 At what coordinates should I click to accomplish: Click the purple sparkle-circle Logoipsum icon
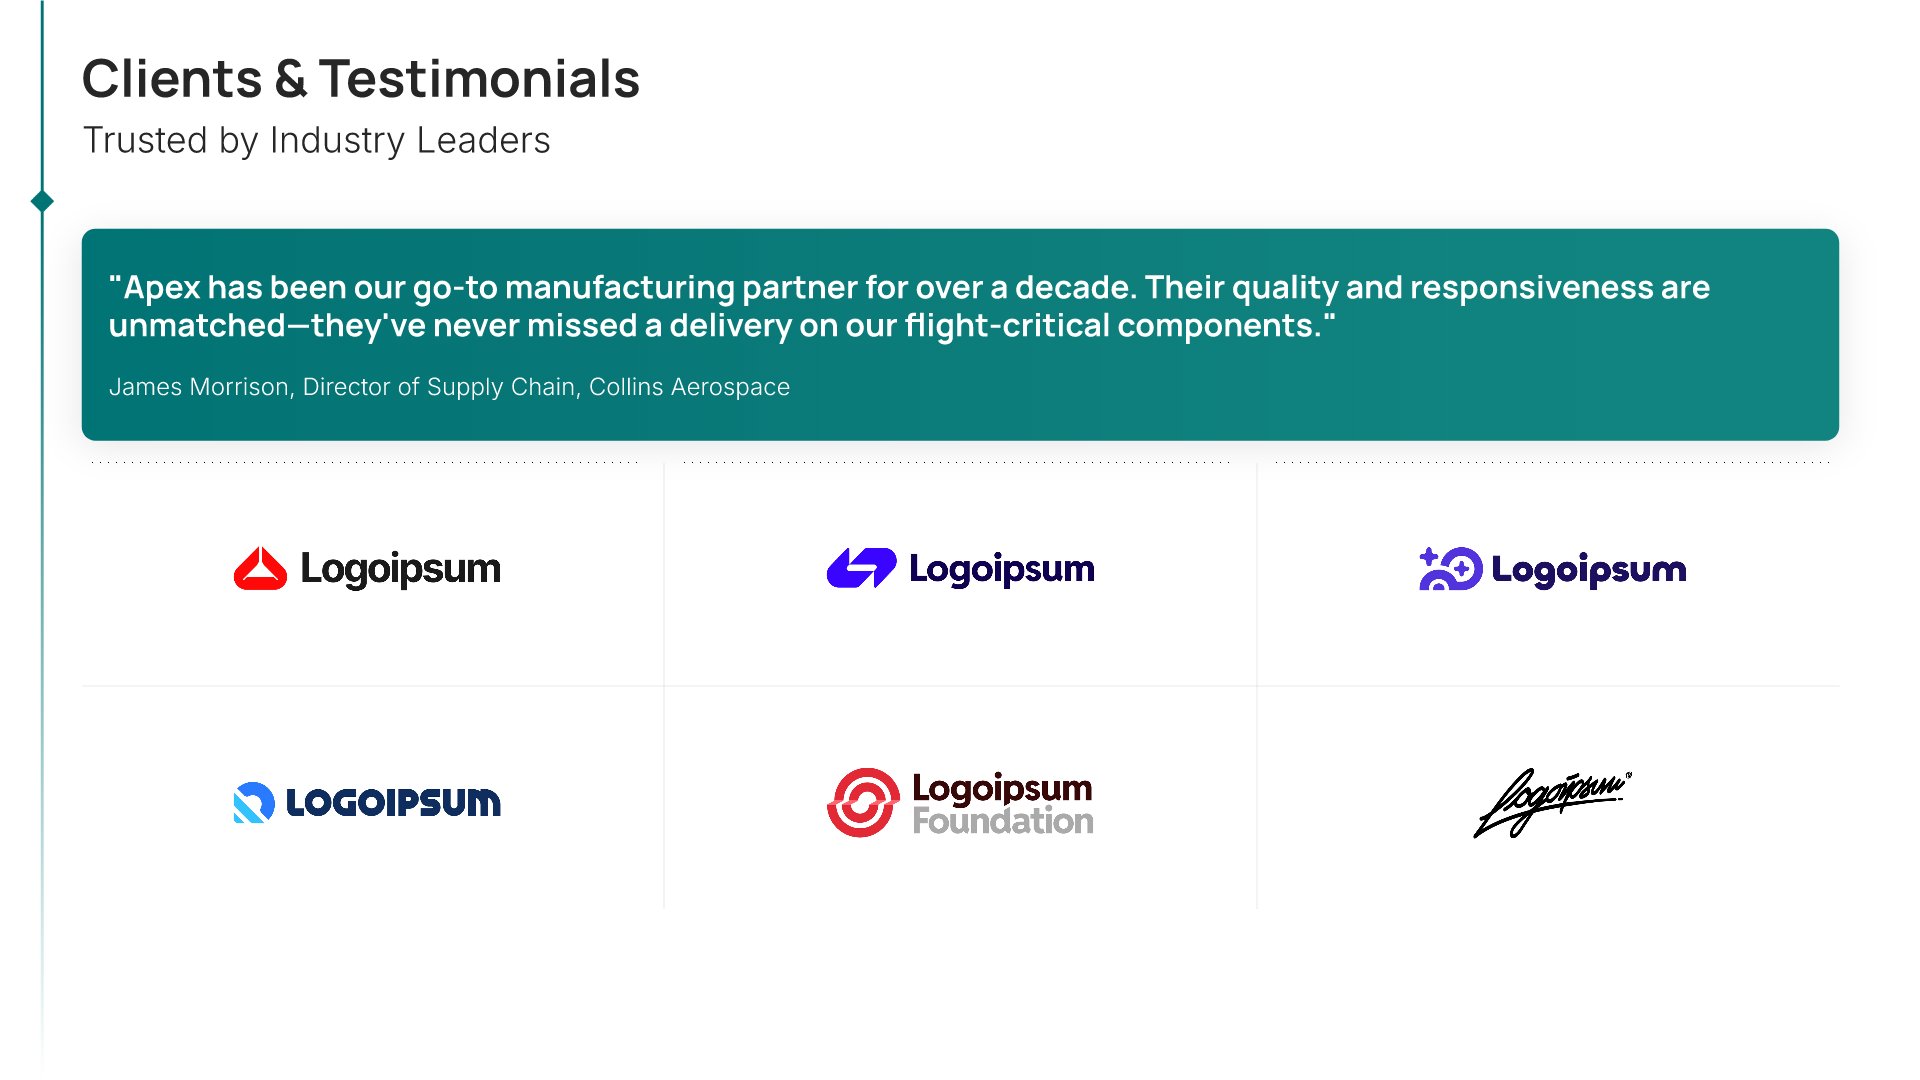[1450, 569]
